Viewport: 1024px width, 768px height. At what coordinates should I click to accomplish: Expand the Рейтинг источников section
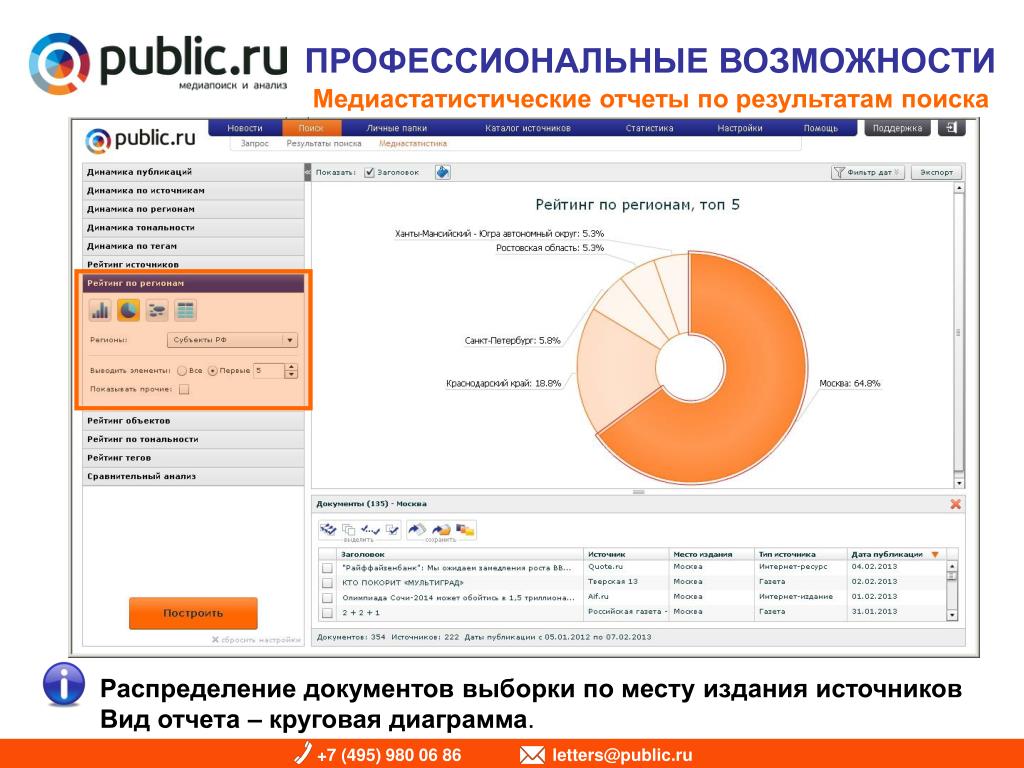pyautogui.click(x=193, y=264)
